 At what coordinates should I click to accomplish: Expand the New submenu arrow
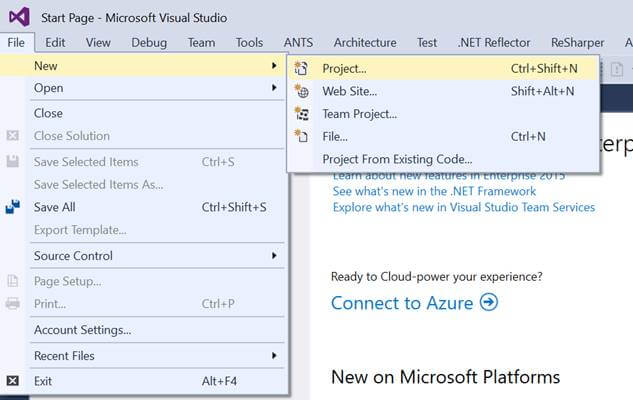click(x=274, y=65)
